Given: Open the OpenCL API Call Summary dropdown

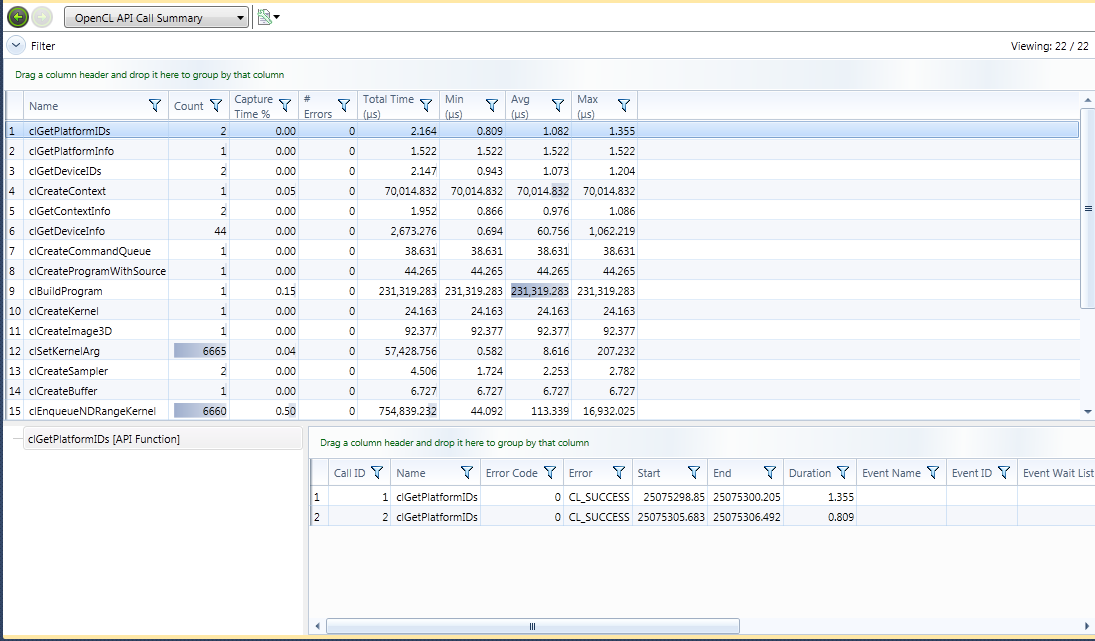Looking at the screenshot, I should click(157, 18).
